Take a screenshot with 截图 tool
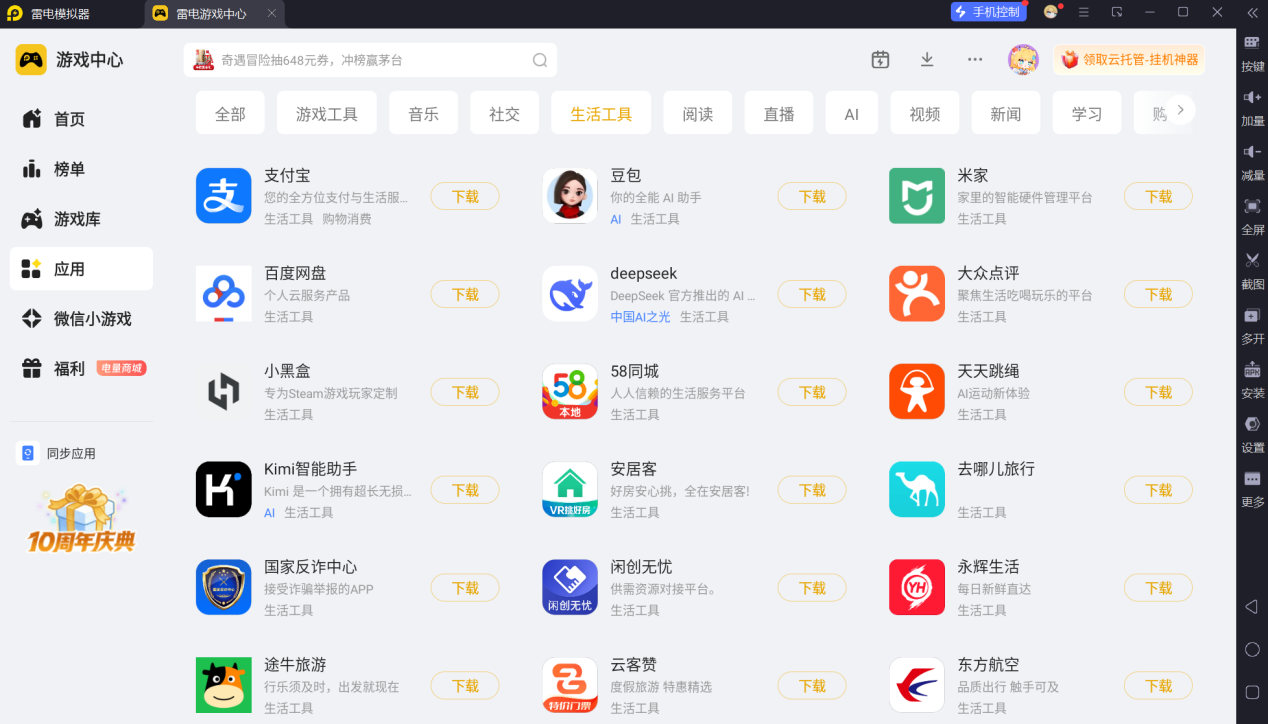Image resolution: width=1268 pixels, height=724 pixels. click(x=1252, y=271)
